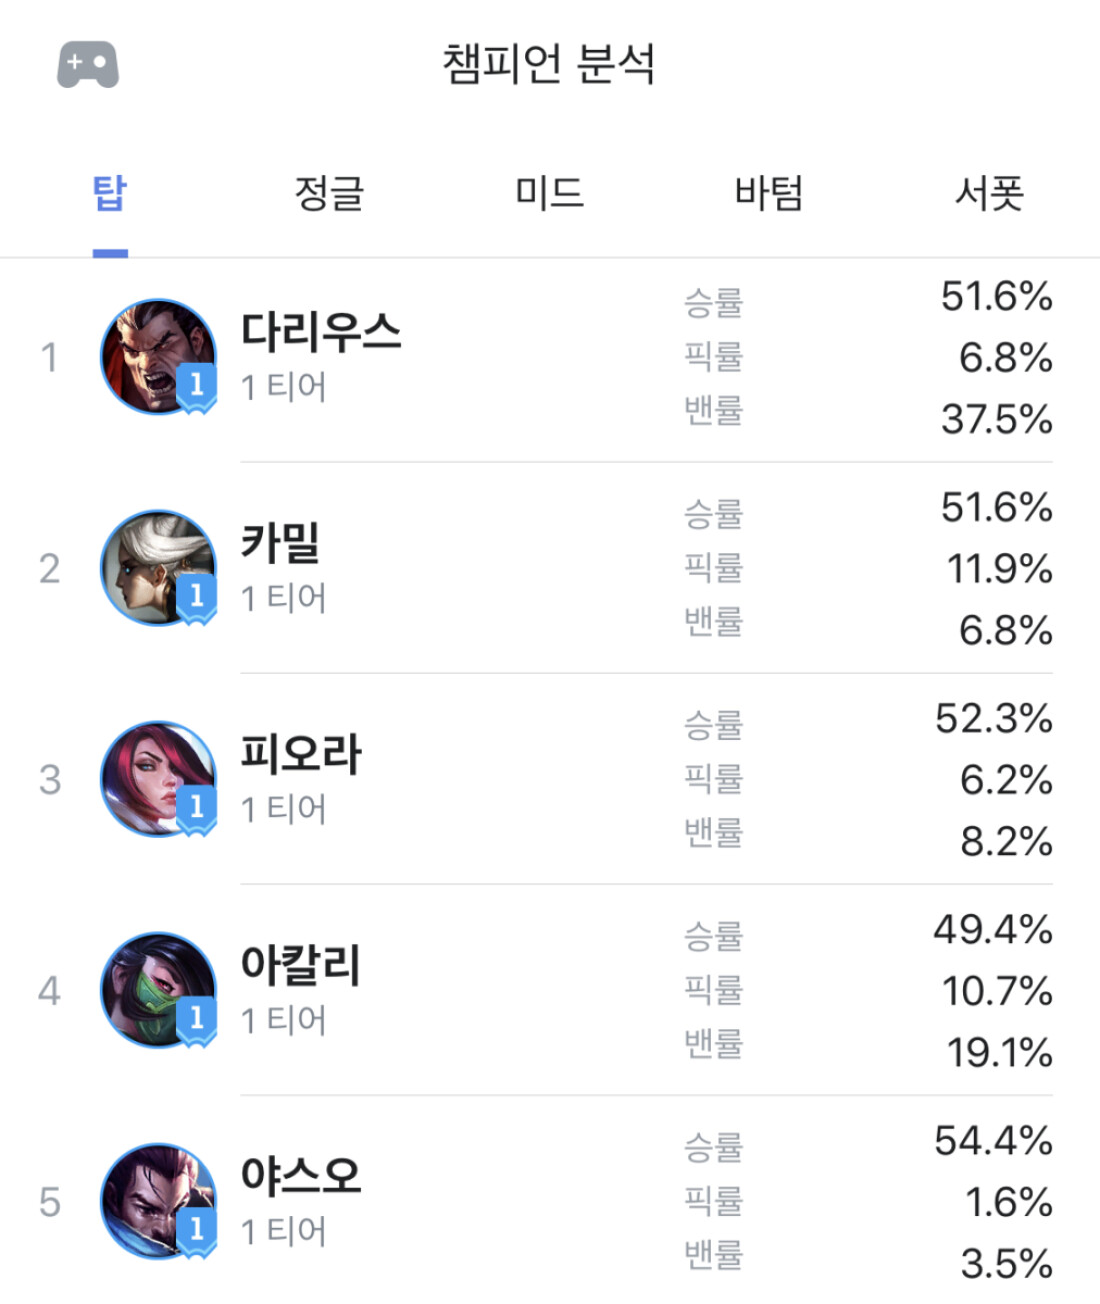
Task: Switch to the 탑 tab
Action: 110,192
